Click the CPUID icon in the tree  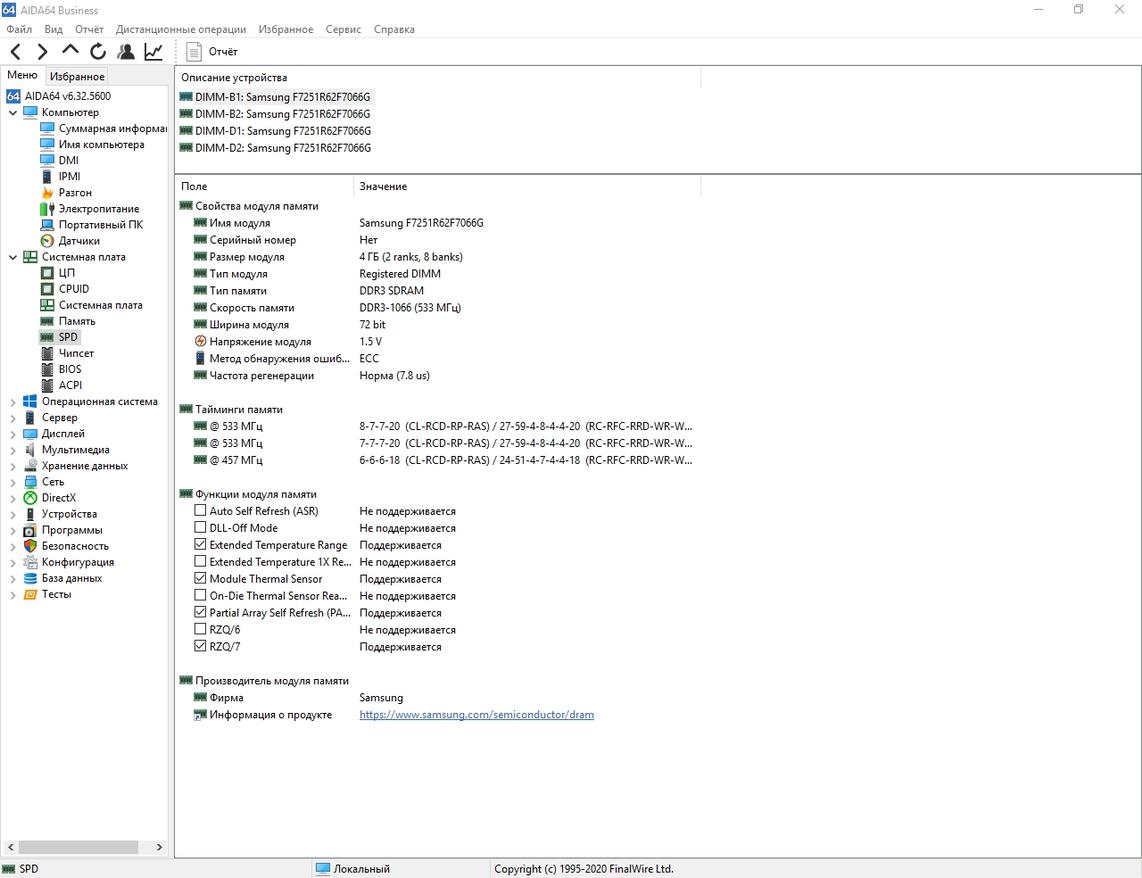click(x=47, y=289)
